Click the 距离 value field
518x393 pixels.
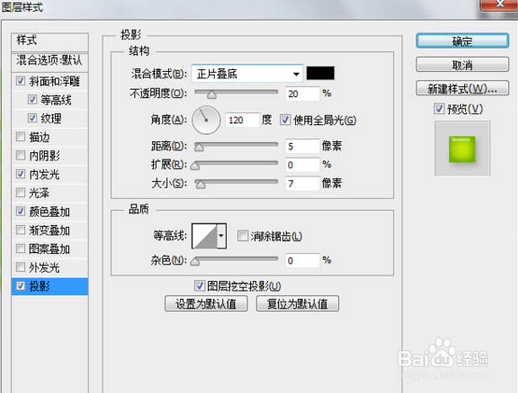[x=302, y=146]
